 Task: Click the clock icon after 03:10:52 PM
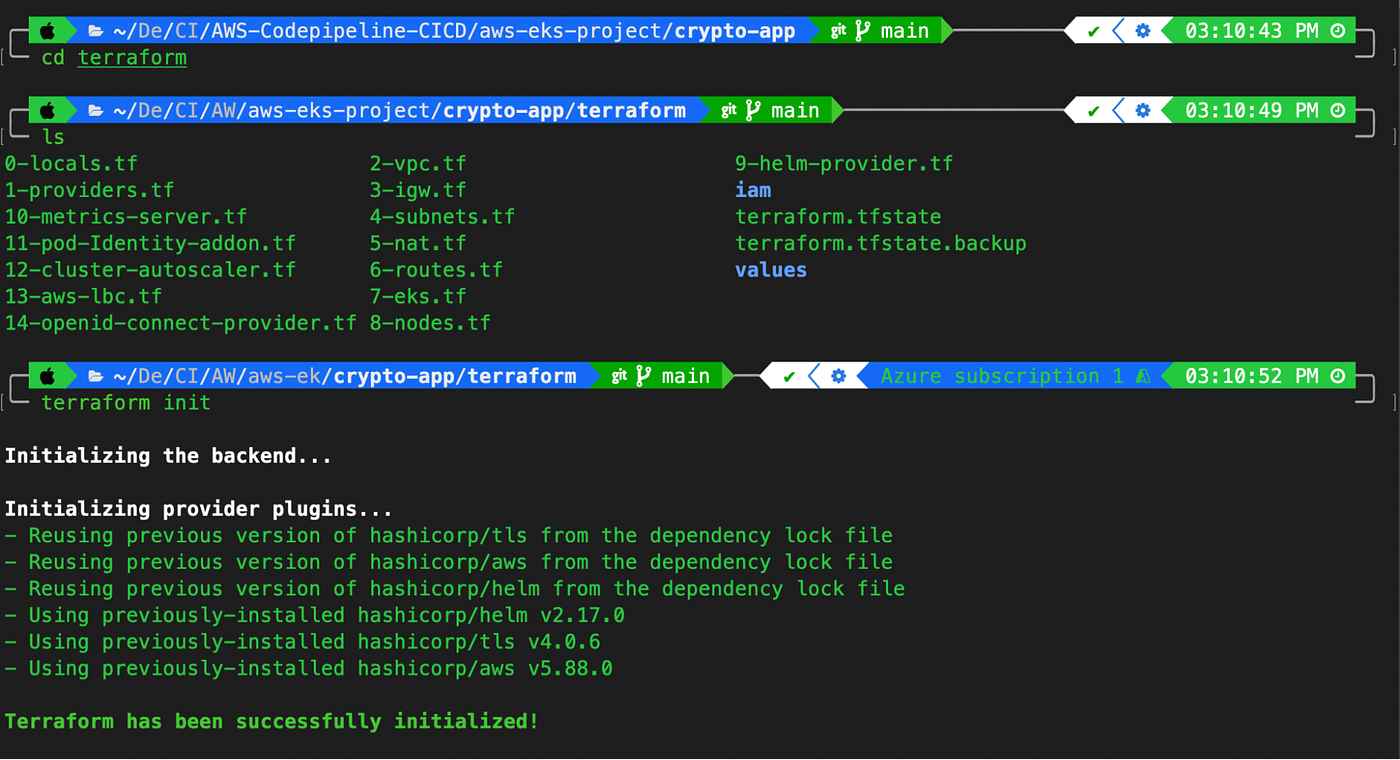[1338, 377]
